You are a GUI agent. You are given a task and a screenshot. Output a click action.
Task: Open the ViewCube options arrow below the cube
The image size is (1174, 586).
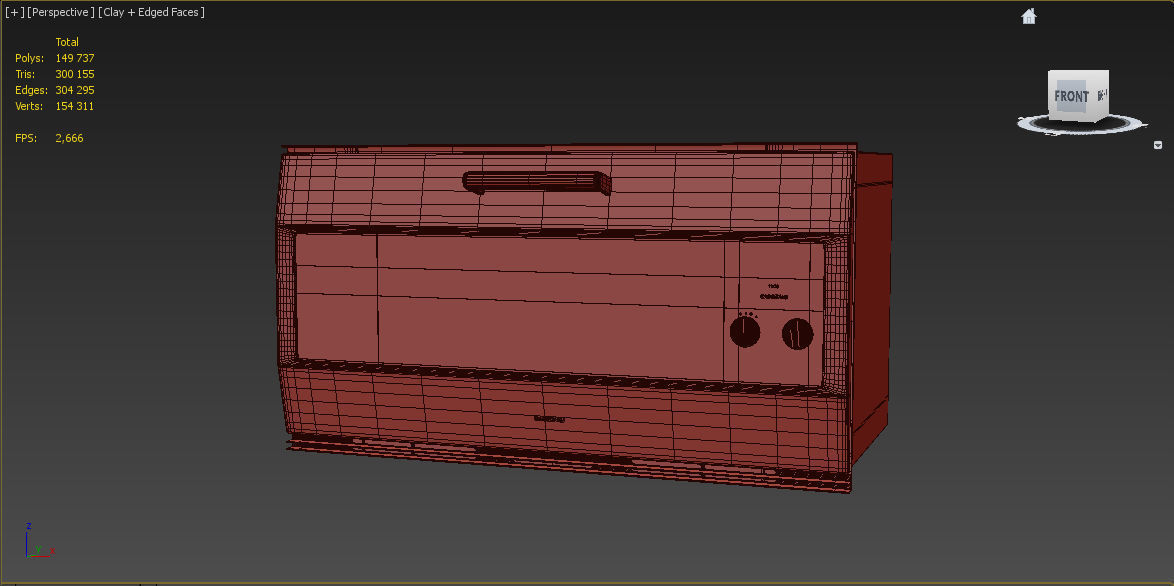(1157, 146)
